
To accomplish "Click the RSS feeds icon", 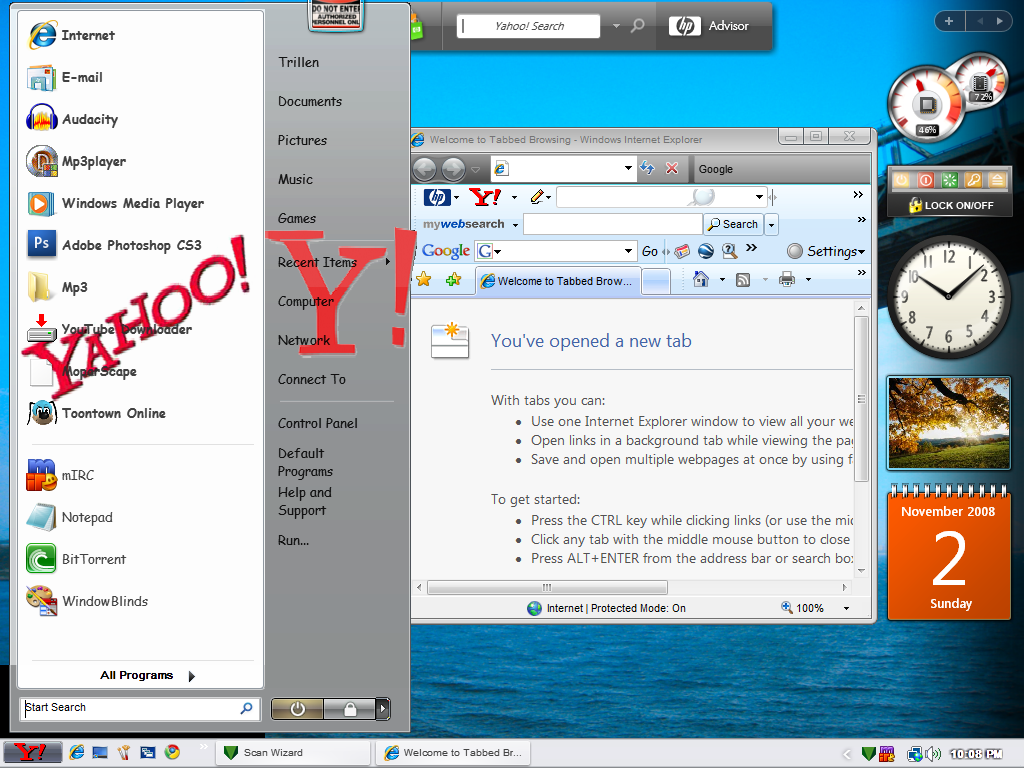I will 743,280.
